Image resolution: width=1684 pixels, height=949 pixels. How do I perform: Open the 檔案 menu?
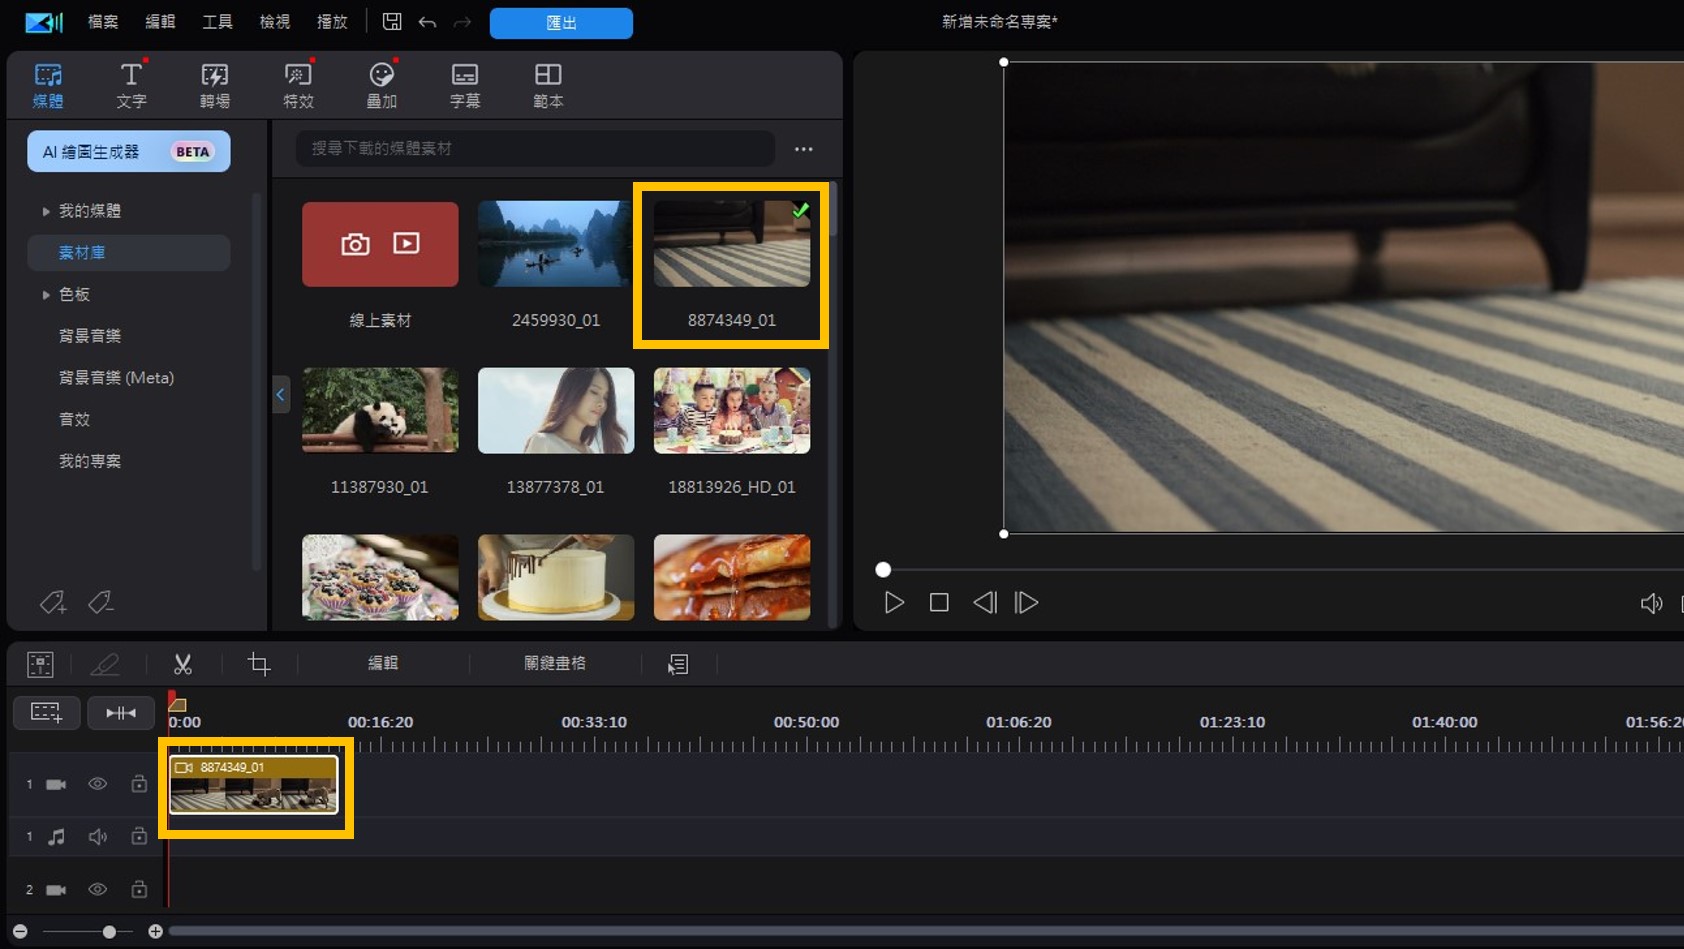(x=101, y=21)
